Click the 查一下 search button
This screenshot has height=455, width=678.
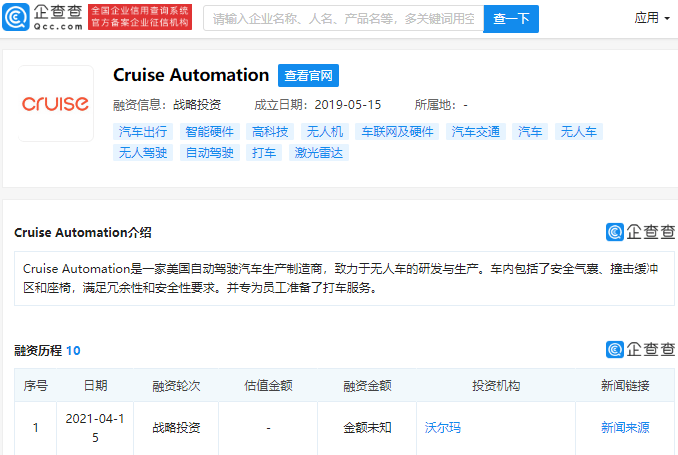point(511,19)
